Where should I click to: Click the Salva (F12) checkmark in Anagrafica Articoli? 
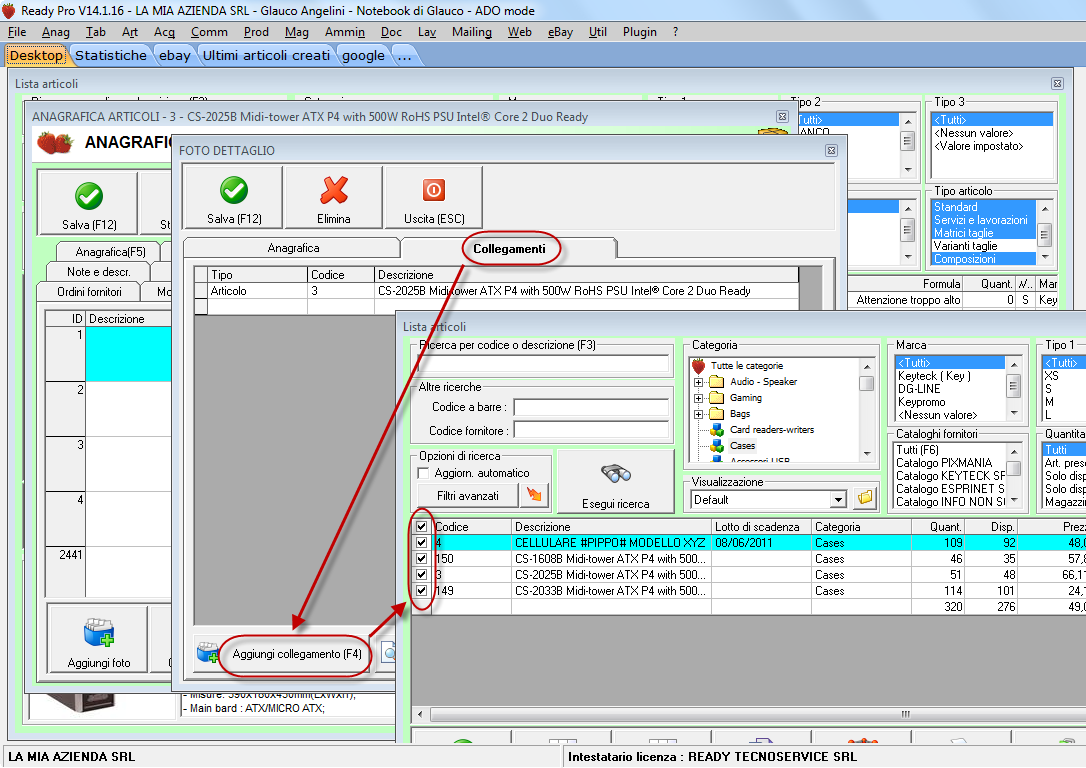[x=89, y=197]
